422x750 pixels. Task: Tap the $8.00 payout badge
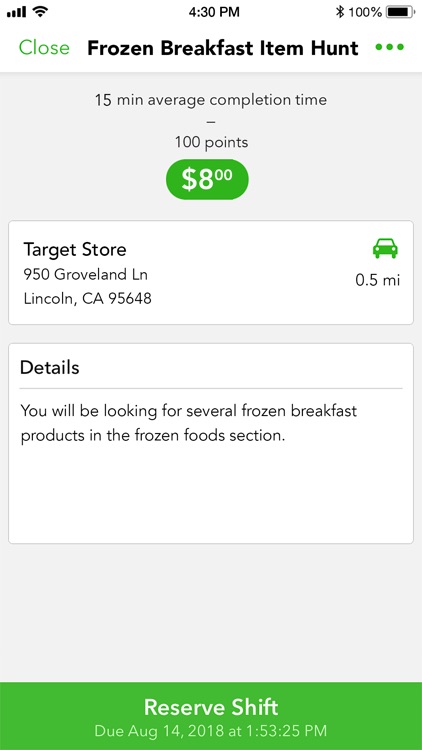pyautogui.click(x=207, y=179)
